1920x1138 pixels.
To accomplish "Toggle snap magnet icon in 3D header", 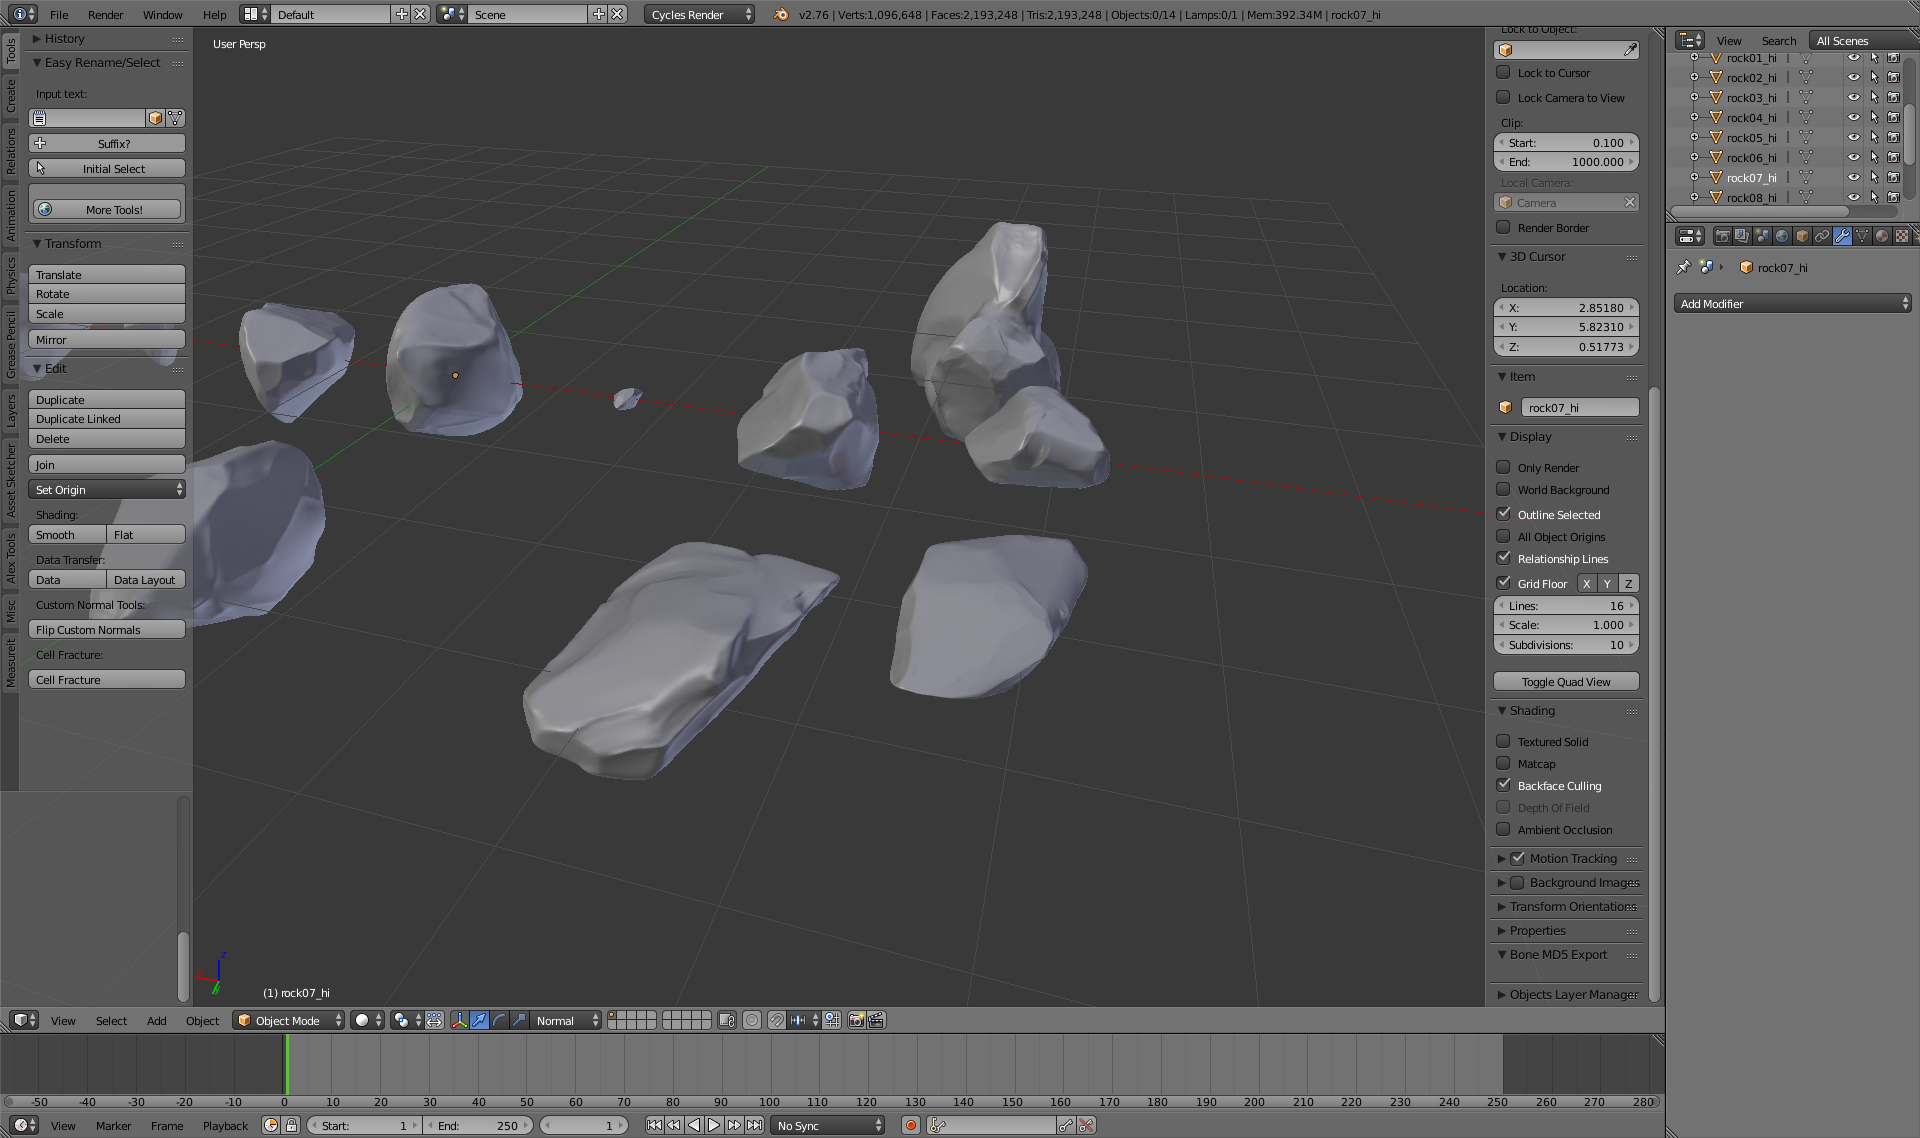I will point(776,1020).
